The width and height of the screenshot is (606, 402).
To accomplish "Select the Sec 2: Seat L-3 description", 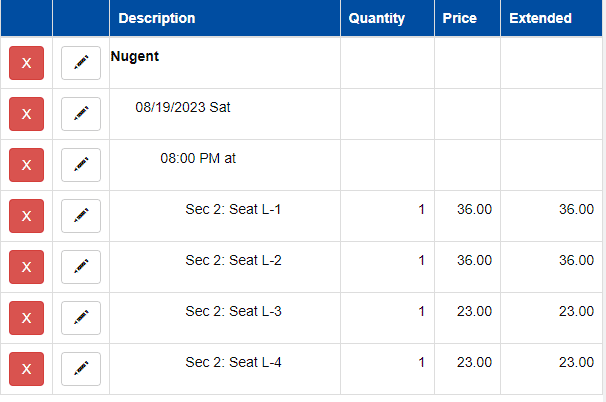I will (233, 311).
